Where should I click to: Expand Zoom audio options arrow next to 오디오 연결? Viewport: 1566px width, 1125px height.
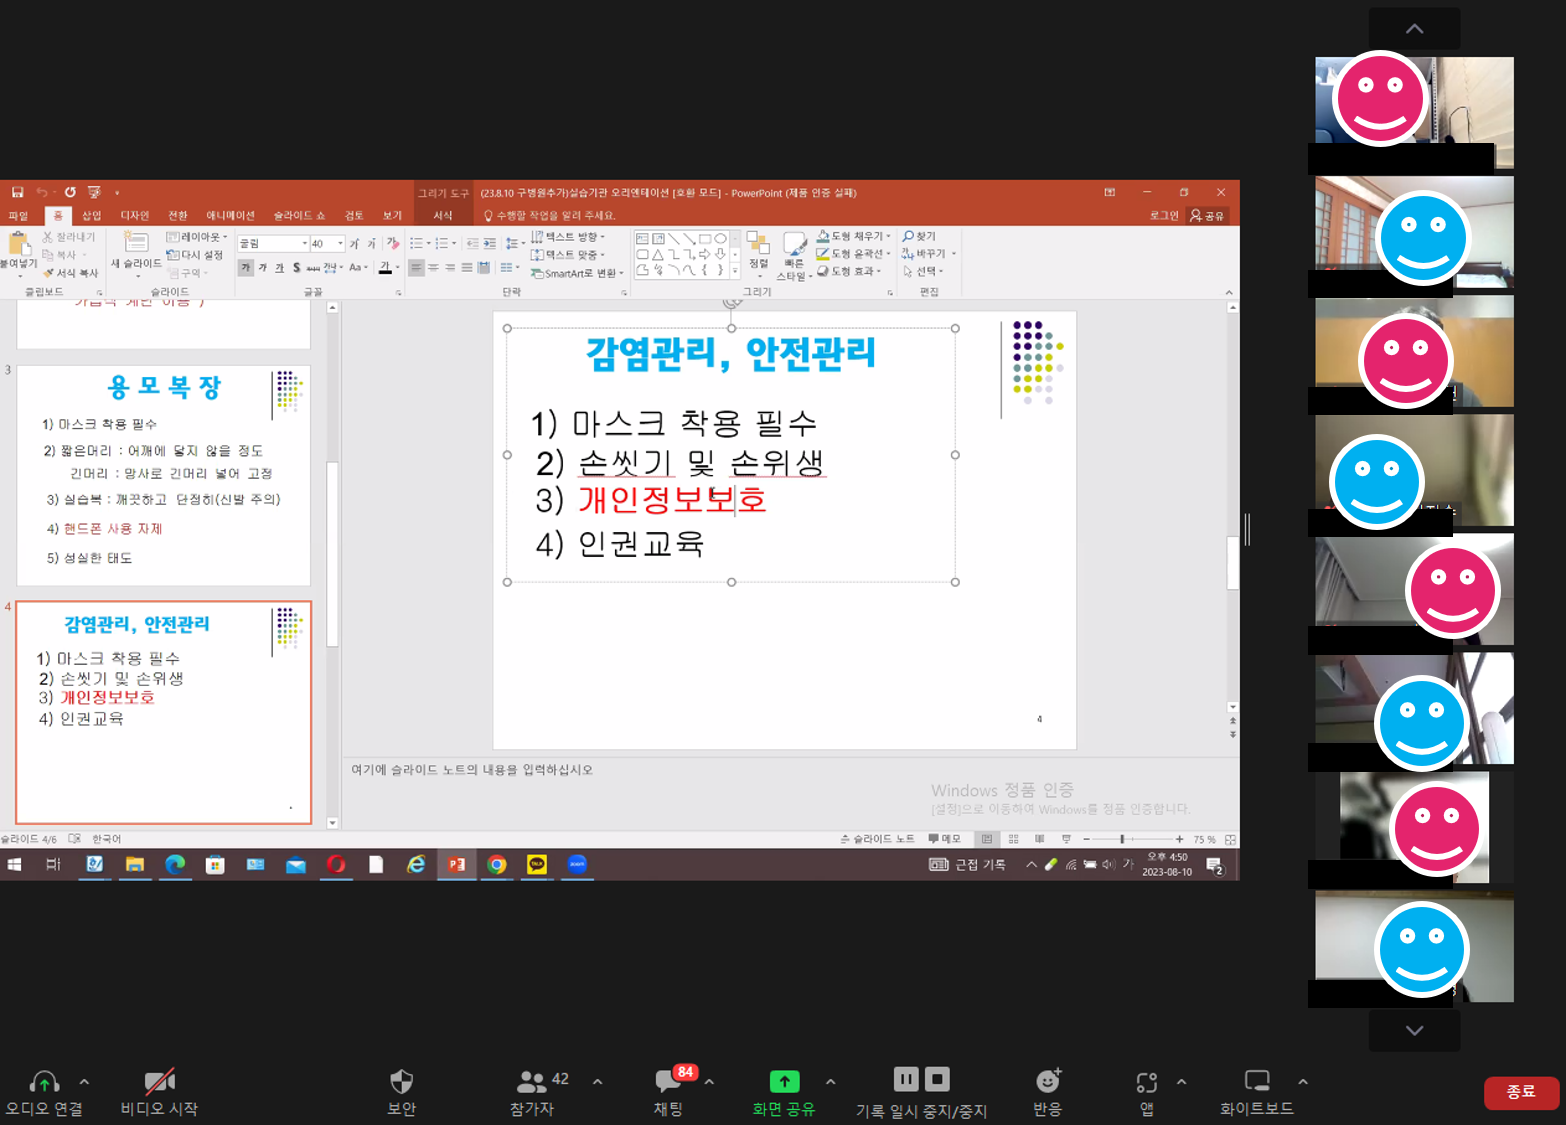[x=84, y=1081]
